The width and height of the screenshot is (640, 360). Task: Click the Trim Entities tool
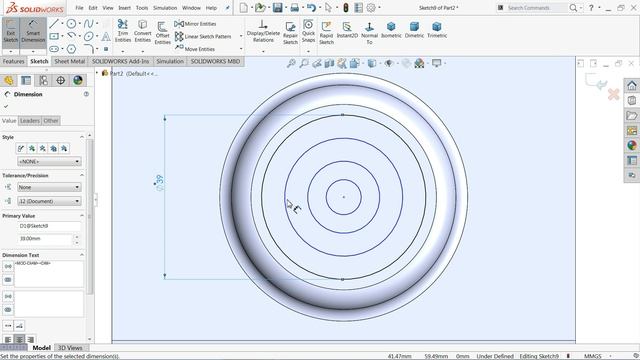pyautogui.click(x=122, y=31)
